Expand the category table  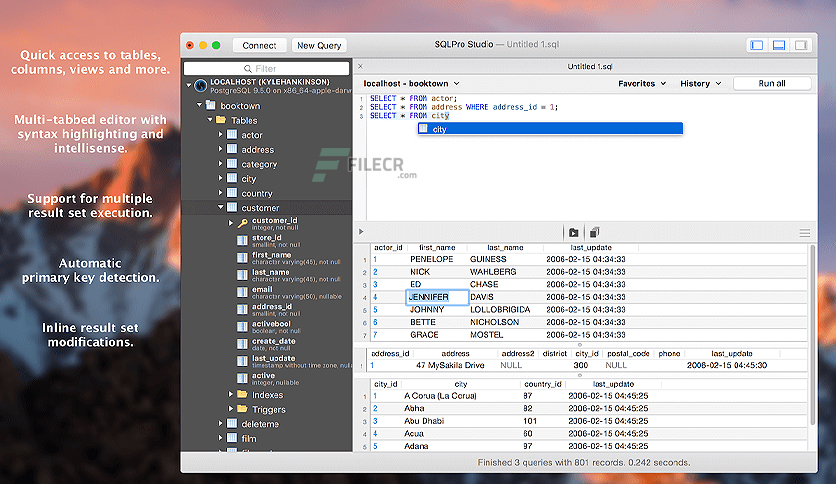click(220, 164)
